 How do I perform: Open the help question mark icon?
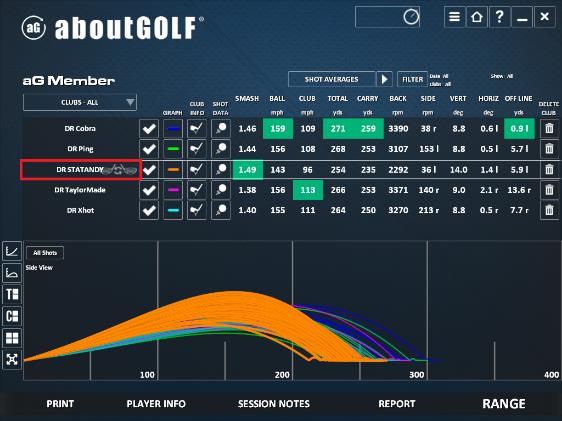[x=499, y=17]
